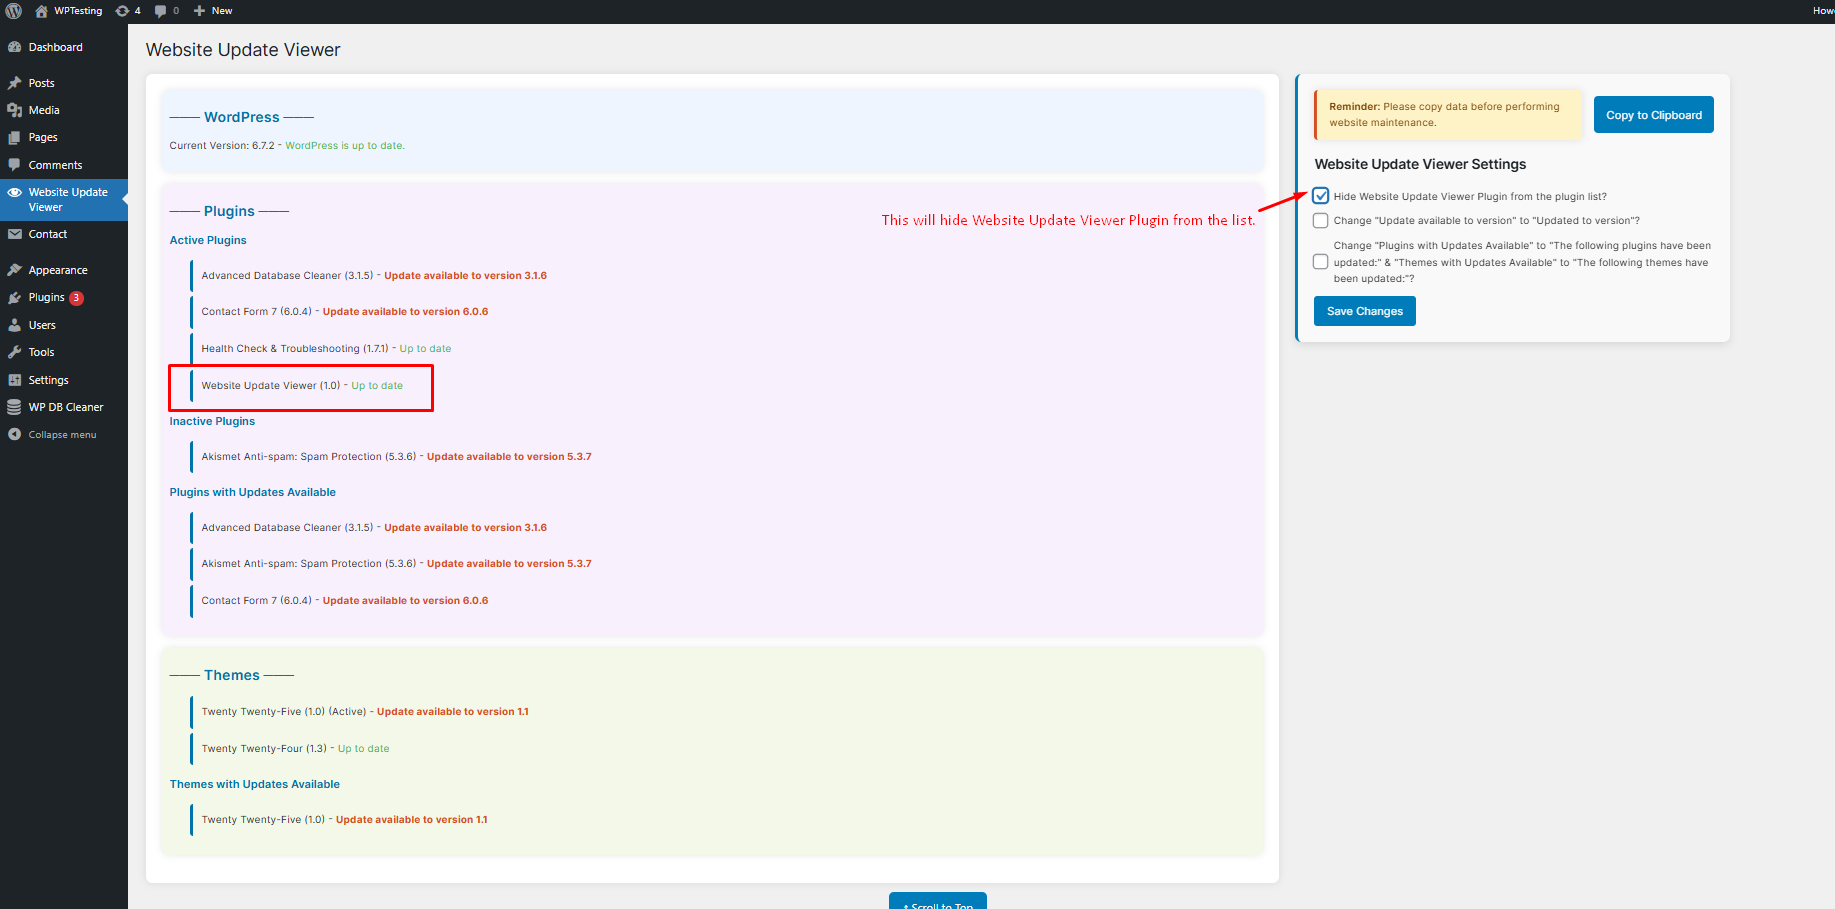Tick the 'following plugins have been updated' checkbox
This screenshot has height=909, width=1835.
pyautogui.click(x=1321, y=262)
